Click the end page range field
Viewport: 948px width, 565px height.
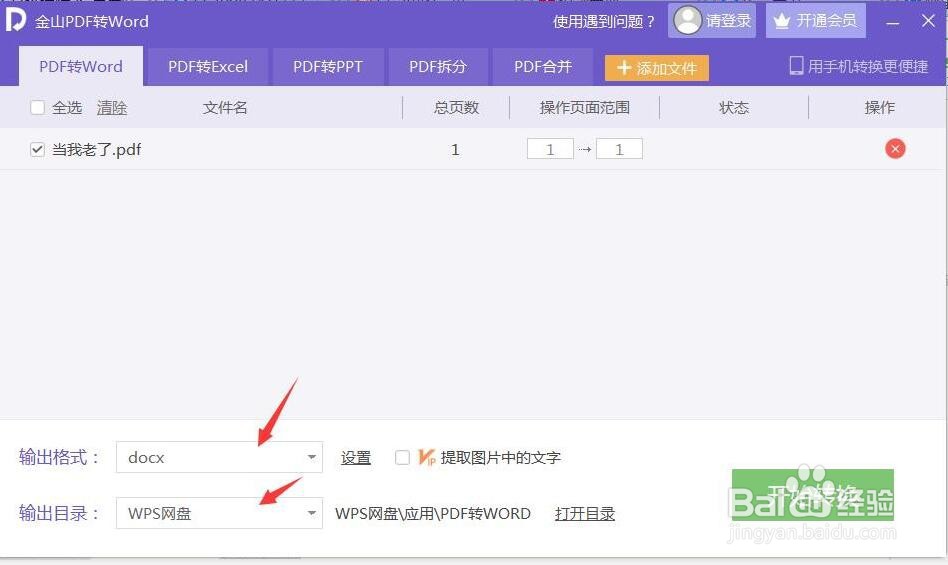tap(619, 149)
